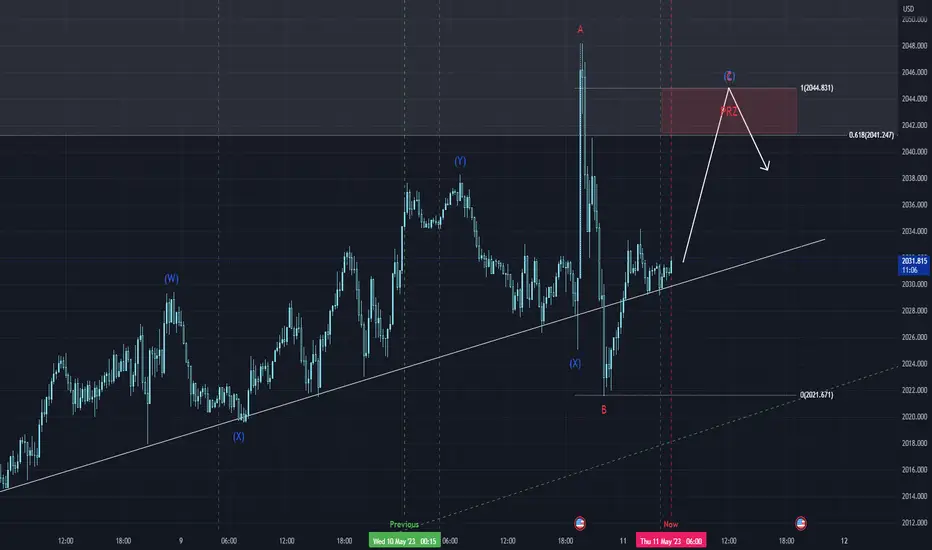Click the US flag event icon before date 12
932x550 pixels.
pyautogui.click(x=801, y=523)
